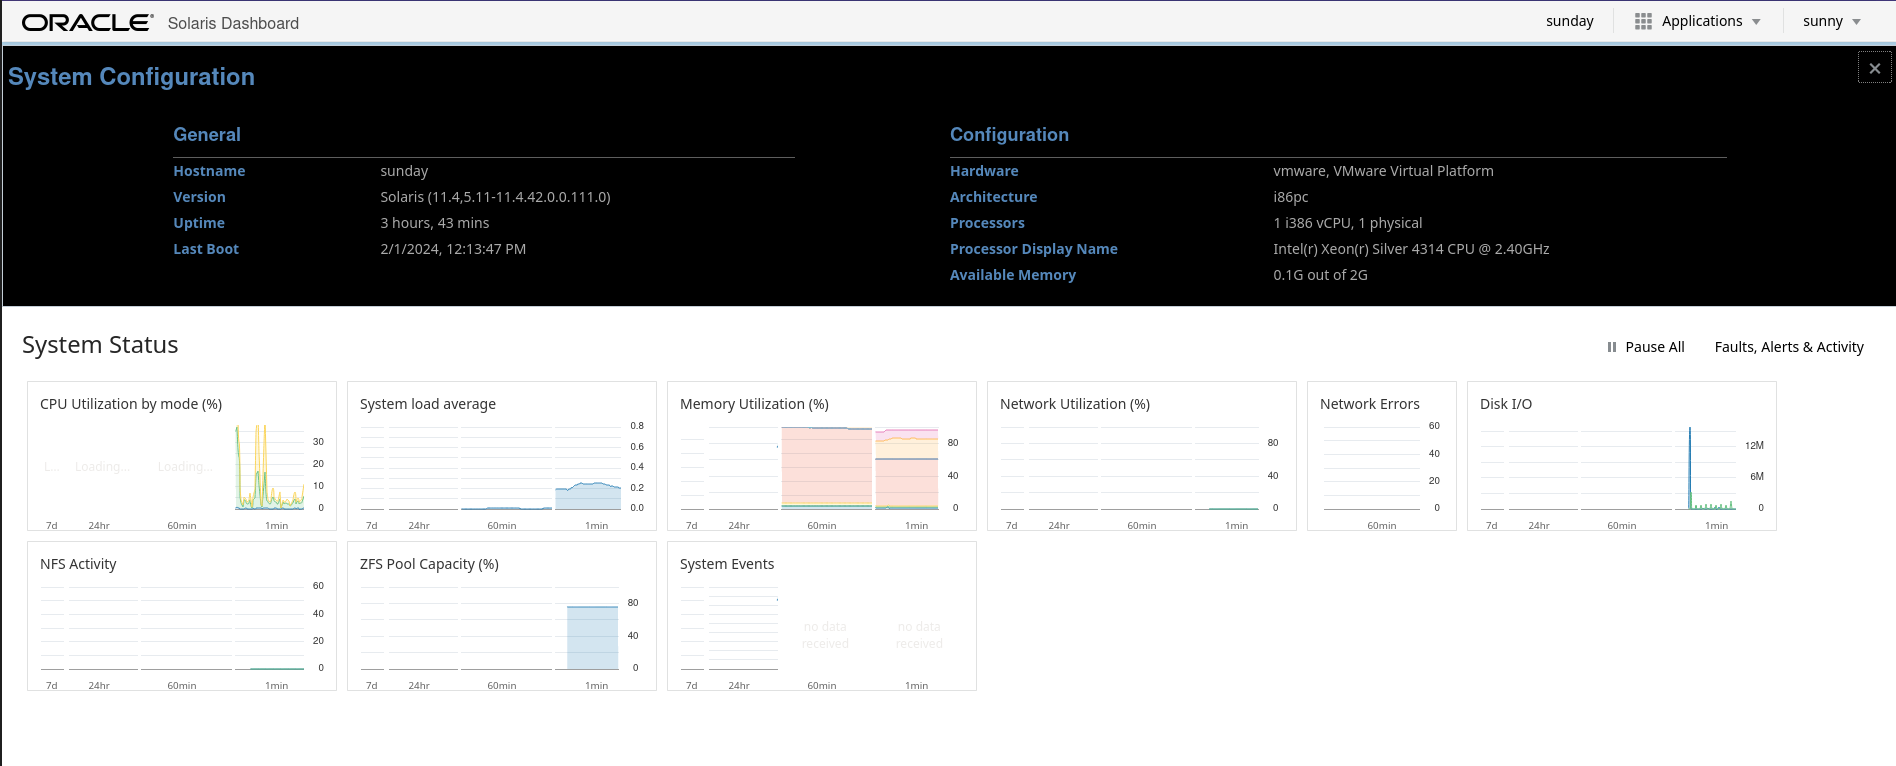
Task: Close the System Configuration panel
Action: pos(1874,68)
